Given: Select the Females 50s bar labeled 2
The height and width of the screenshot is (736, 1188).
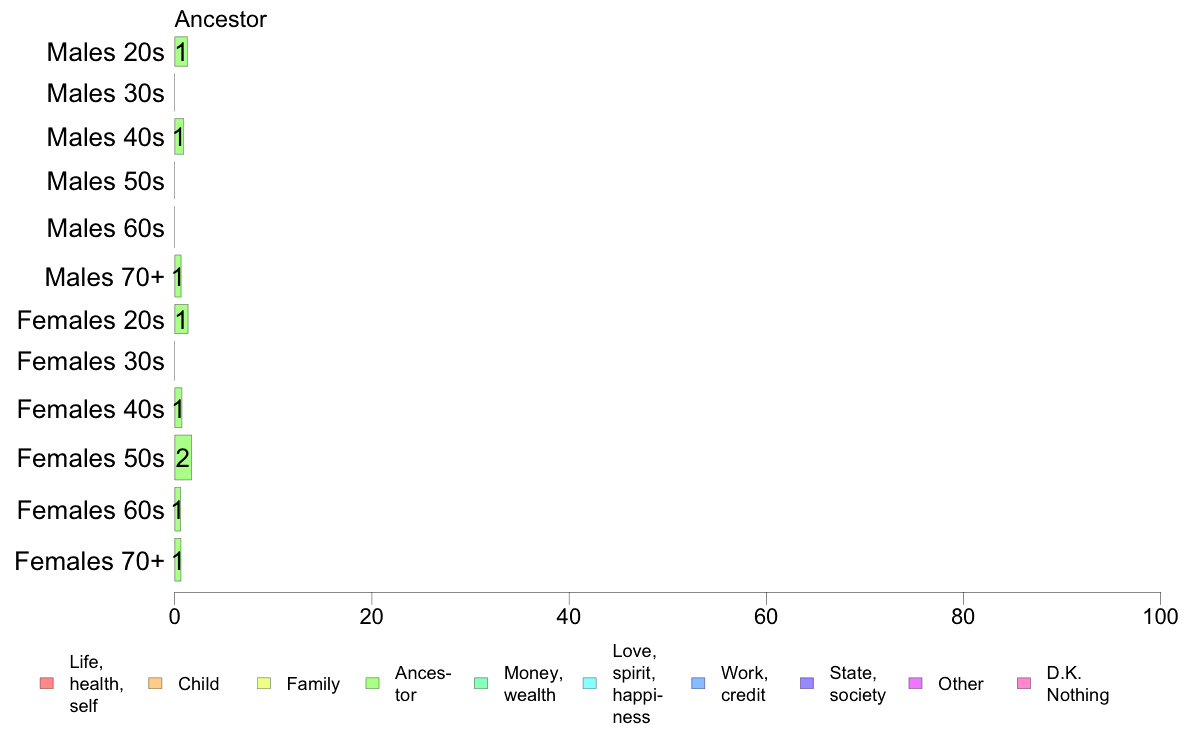Looking at the screenshot, I should coord(183,458).
